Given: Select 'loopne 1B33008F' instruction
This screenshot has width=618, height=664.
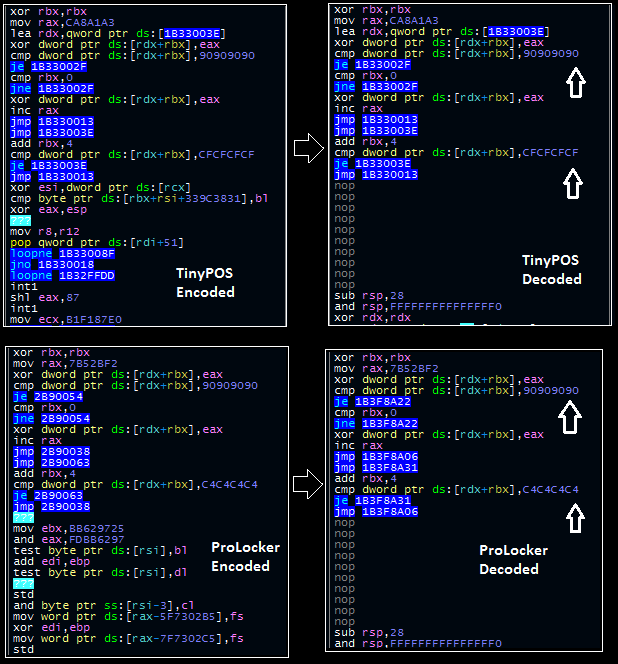Looking at the screenshot, I should pyautogui.click(x=62, y=254).
